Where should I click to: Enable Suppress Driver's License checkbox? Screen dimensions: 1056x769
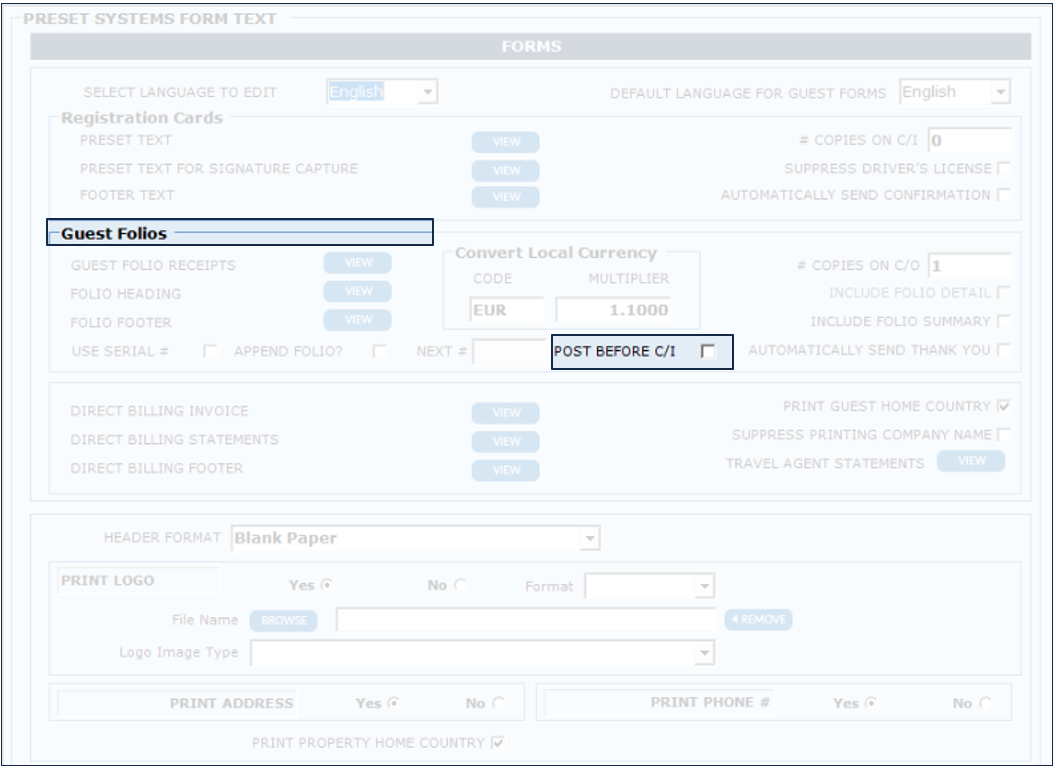click(1003, 169)
